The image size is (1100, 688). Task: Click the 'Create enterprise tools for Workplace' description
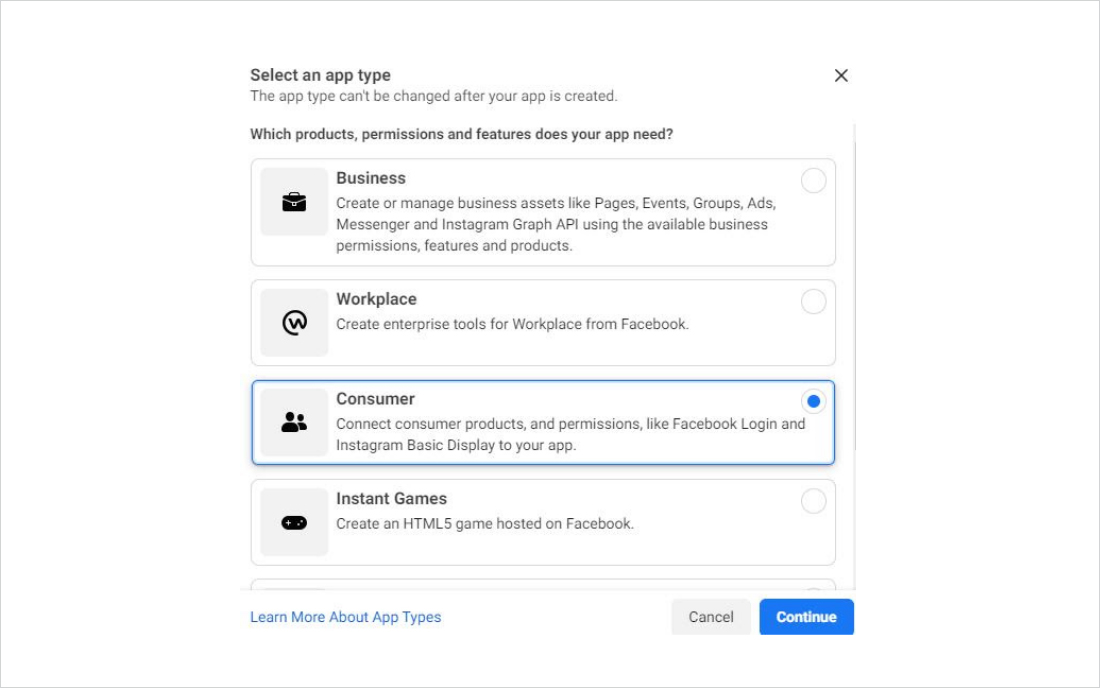click(512, 324)
